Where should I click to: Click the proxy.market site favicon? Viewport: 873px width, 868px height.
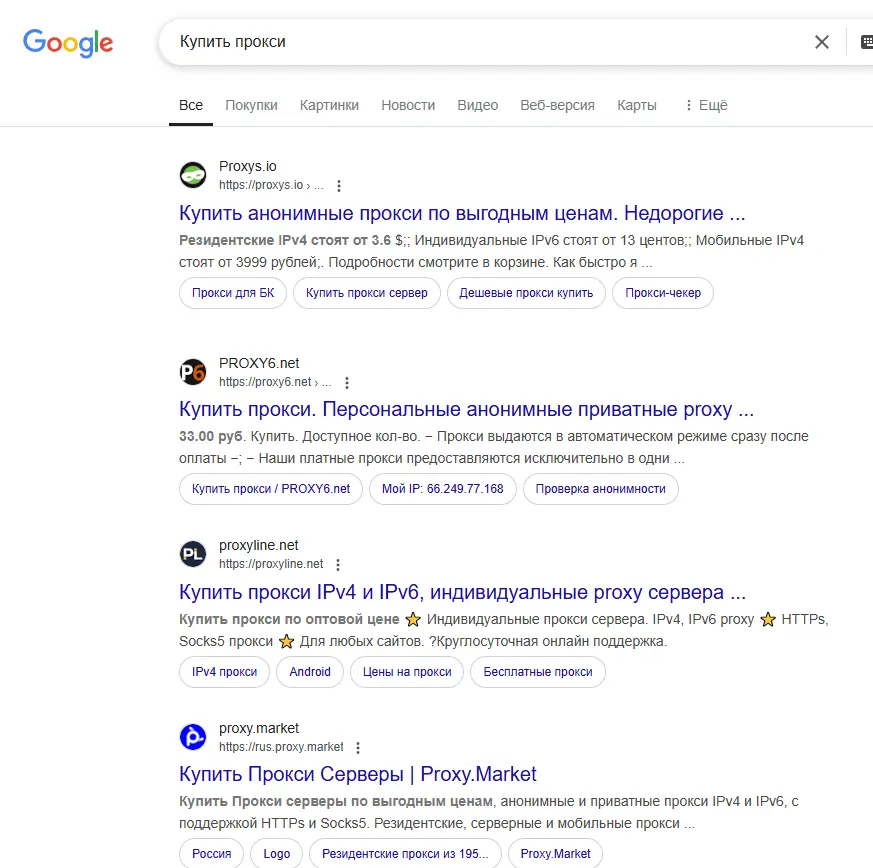193,737
